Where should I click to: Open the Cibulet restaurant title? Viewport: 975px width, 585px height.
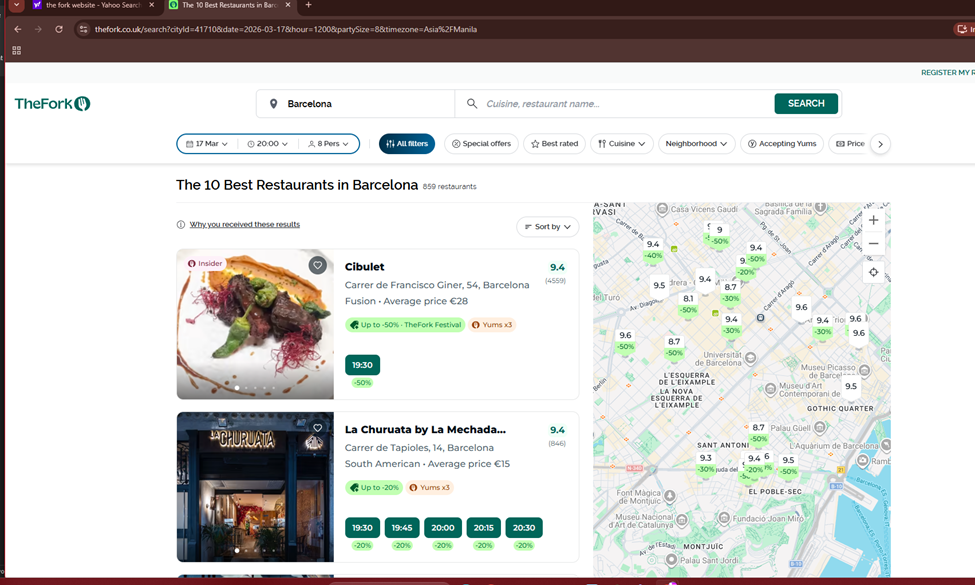364,267
